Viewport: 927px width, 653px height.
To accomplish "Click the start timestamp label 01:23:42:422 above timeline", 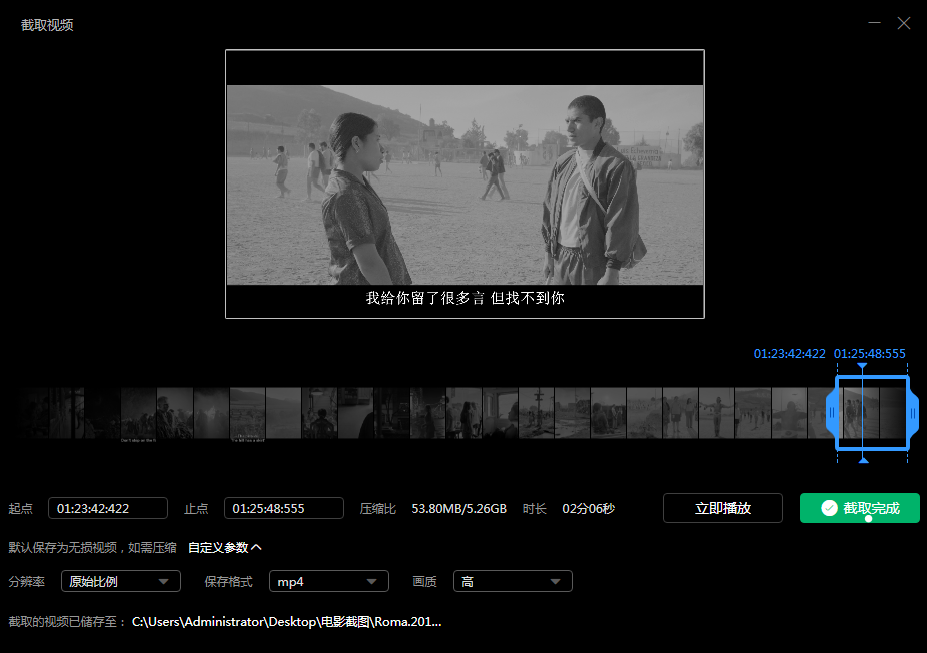I will coord(789,354).
